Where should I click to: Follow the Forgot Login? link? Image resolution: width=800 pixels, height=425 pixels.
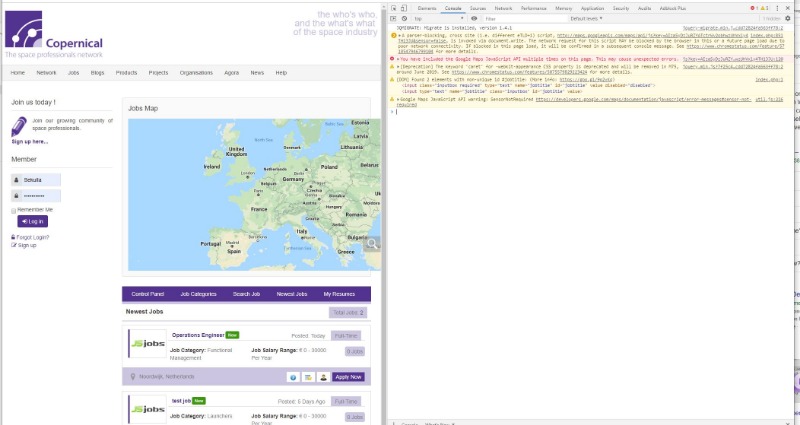33,237
